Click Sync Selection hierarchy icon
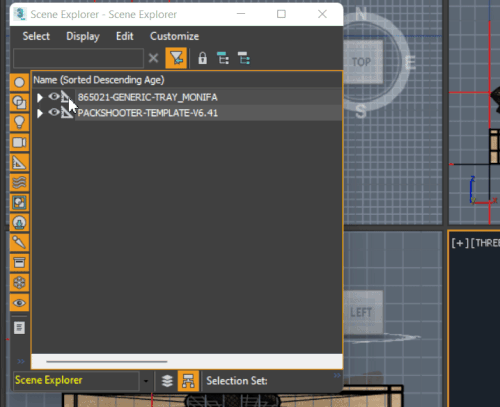The width and height of the screenshot is (500, 407). (x=244, y=58)
